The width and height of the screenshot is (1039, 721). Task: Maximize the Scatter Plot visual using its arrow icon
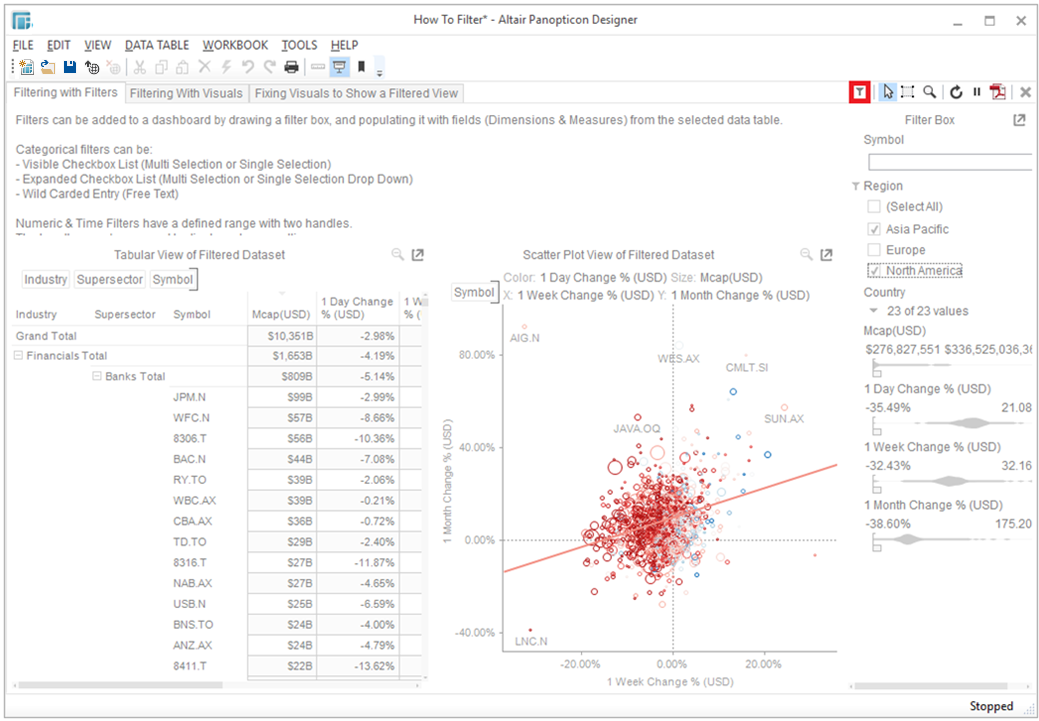tap(827, 255)
